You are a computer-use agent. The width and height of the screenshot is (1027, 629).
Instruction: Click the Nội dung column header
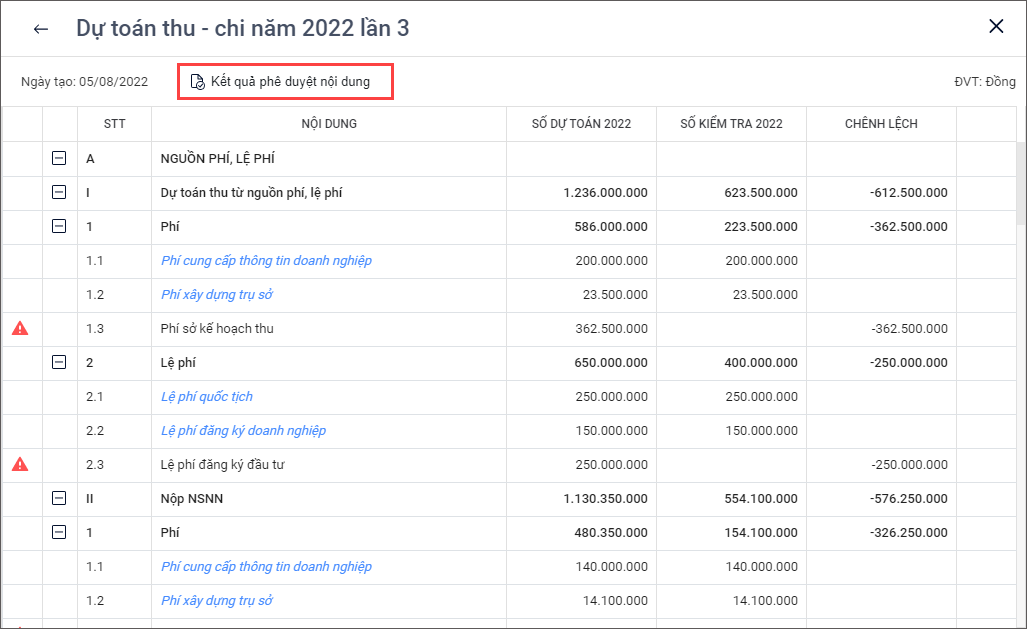[x=329, y=124]
